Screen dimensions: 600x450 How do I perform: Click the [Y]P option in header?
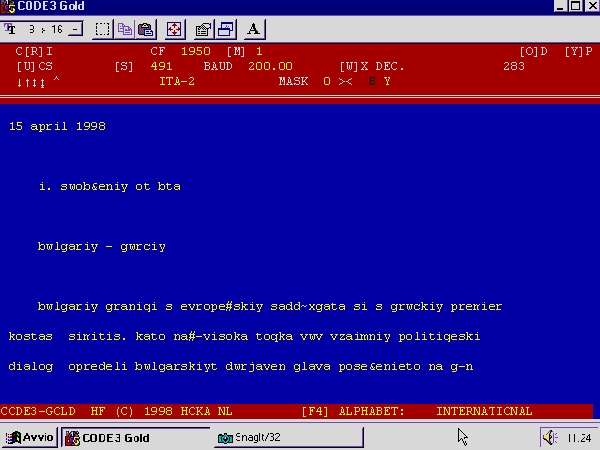point(577,50)
